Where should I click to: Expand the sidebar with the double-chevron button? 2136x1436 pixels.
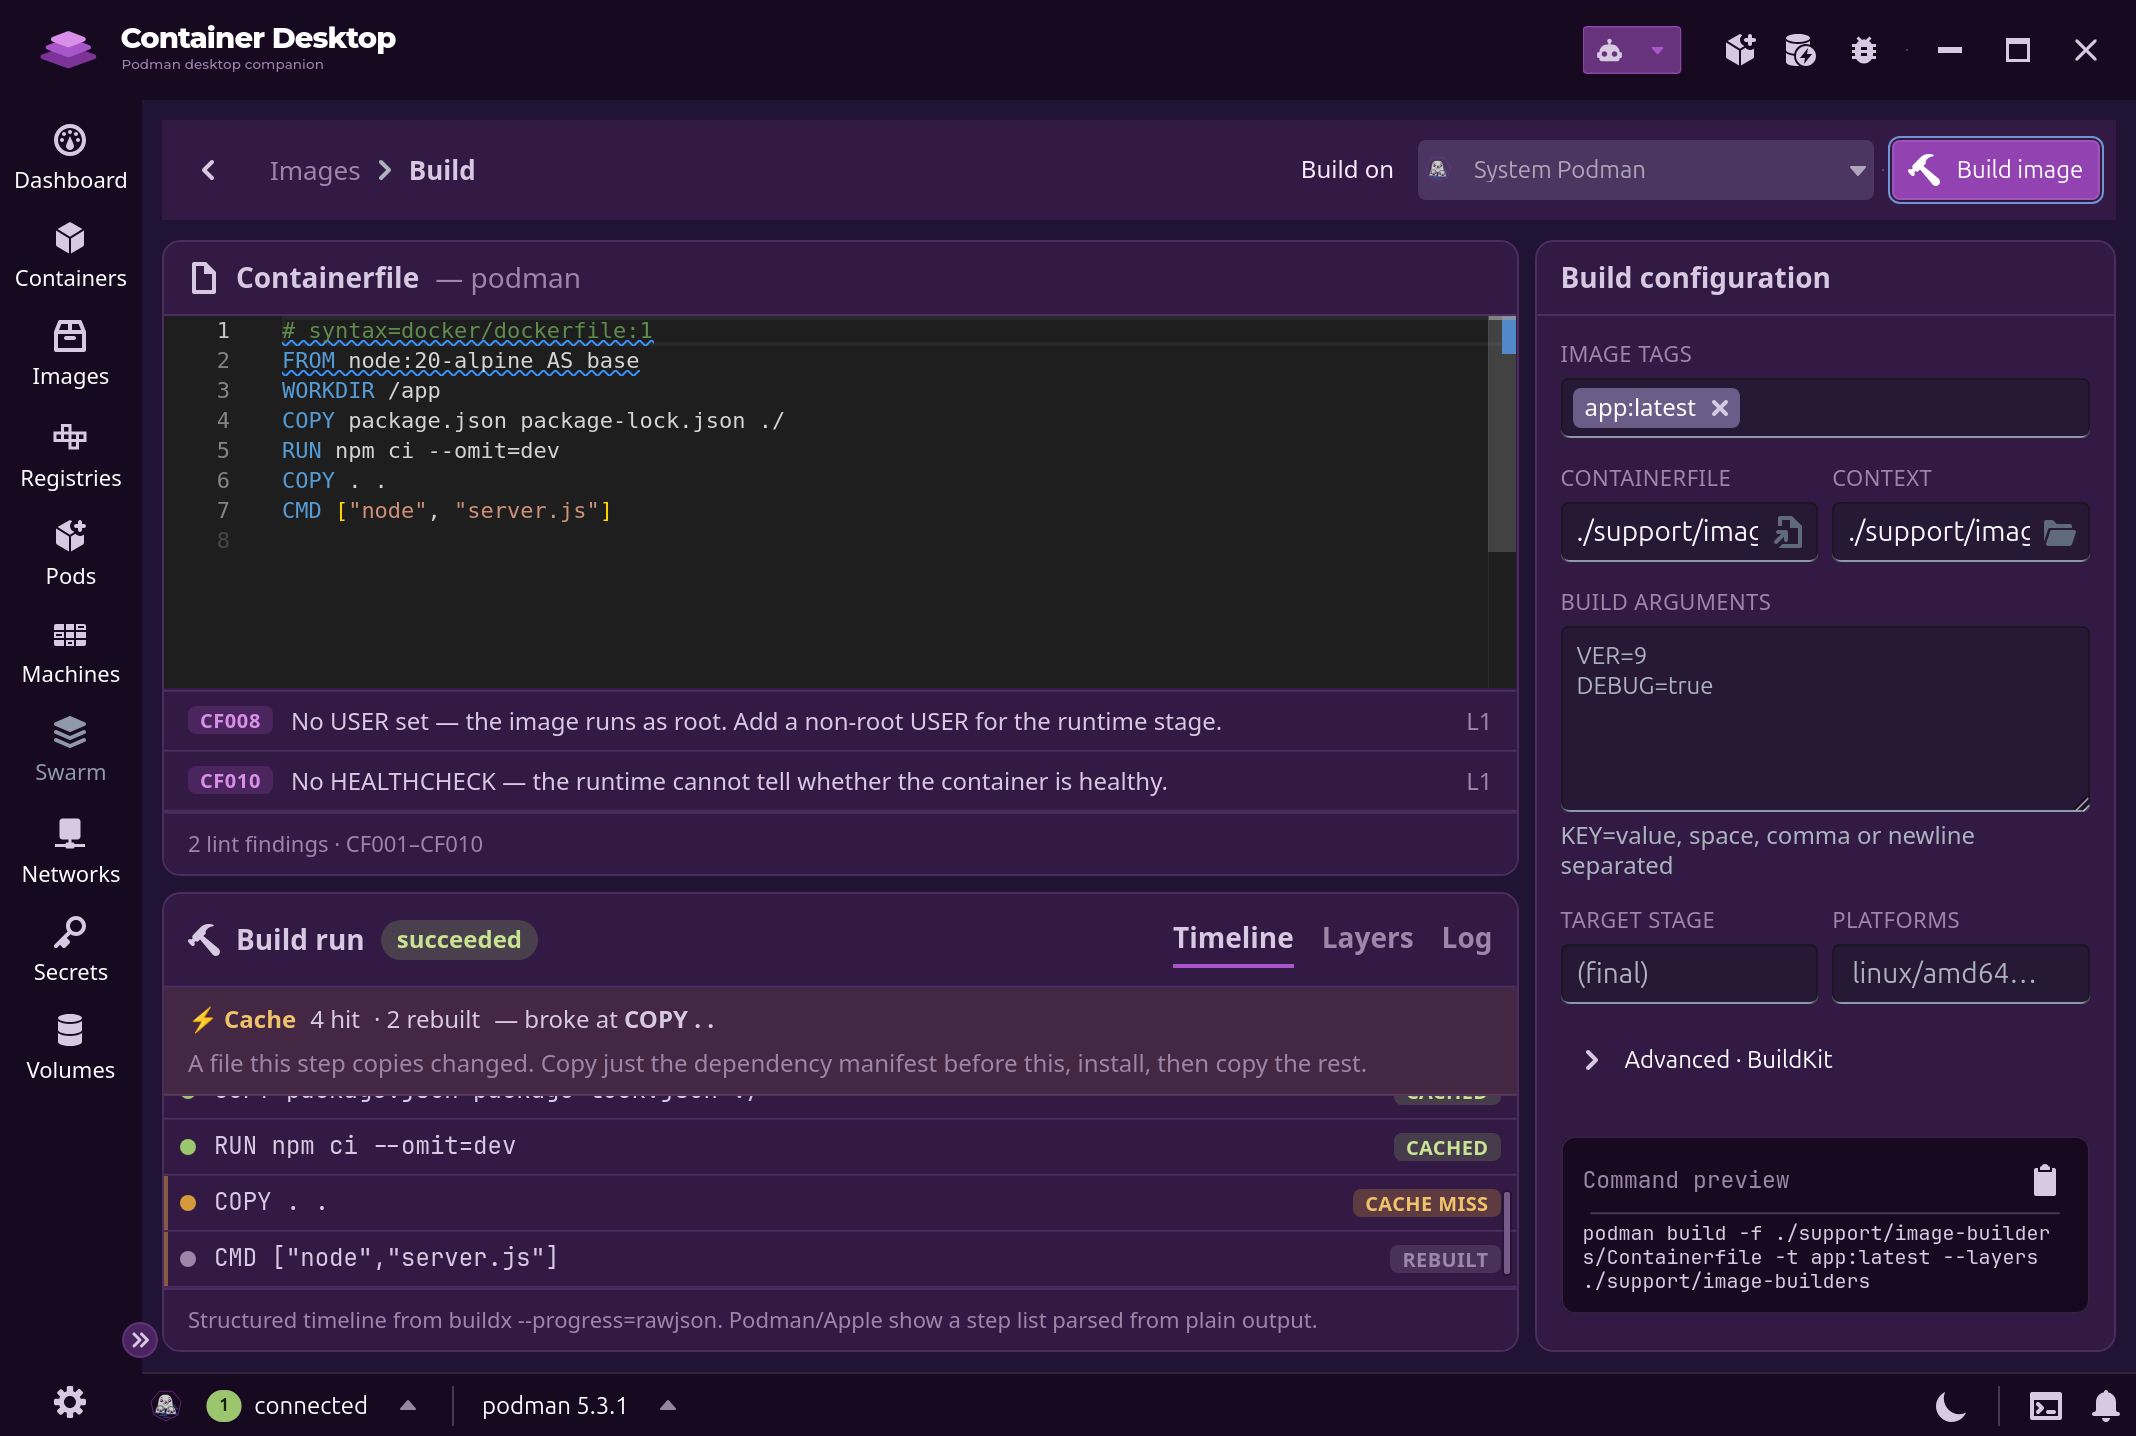click(140, 1340)
